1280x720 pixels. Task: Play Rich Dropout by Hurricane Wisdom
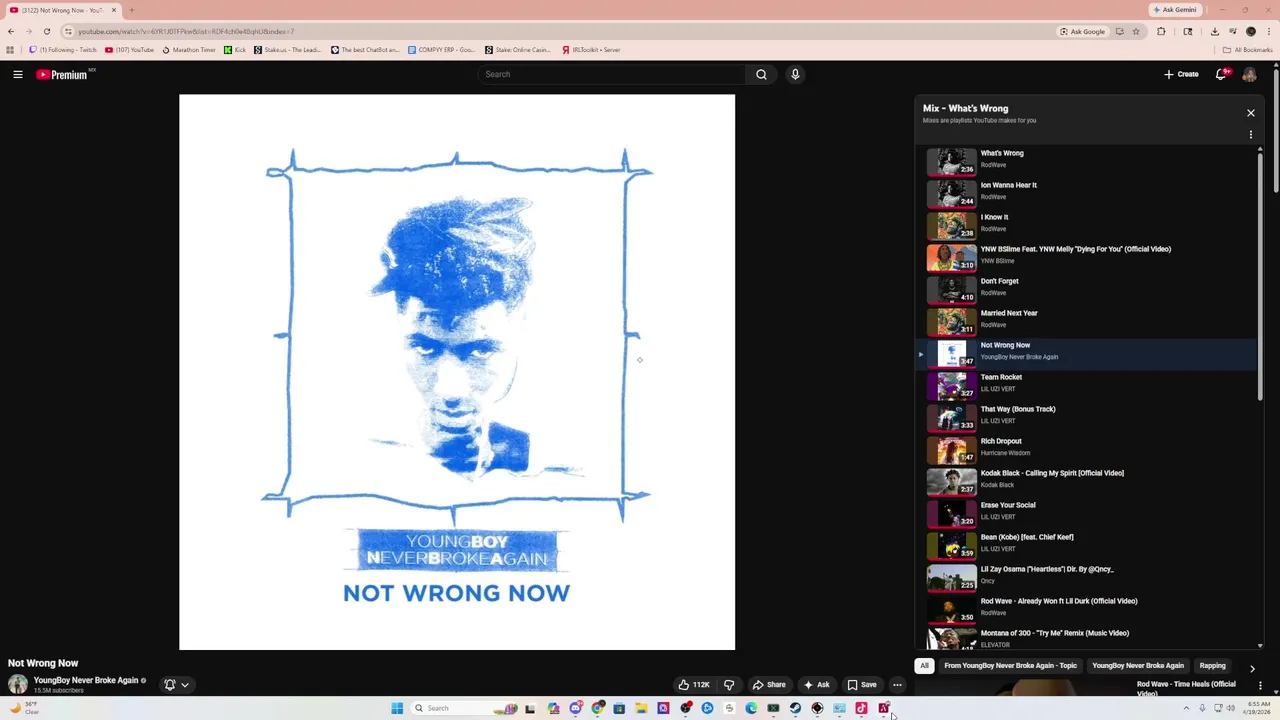[x=1087, y=449]
